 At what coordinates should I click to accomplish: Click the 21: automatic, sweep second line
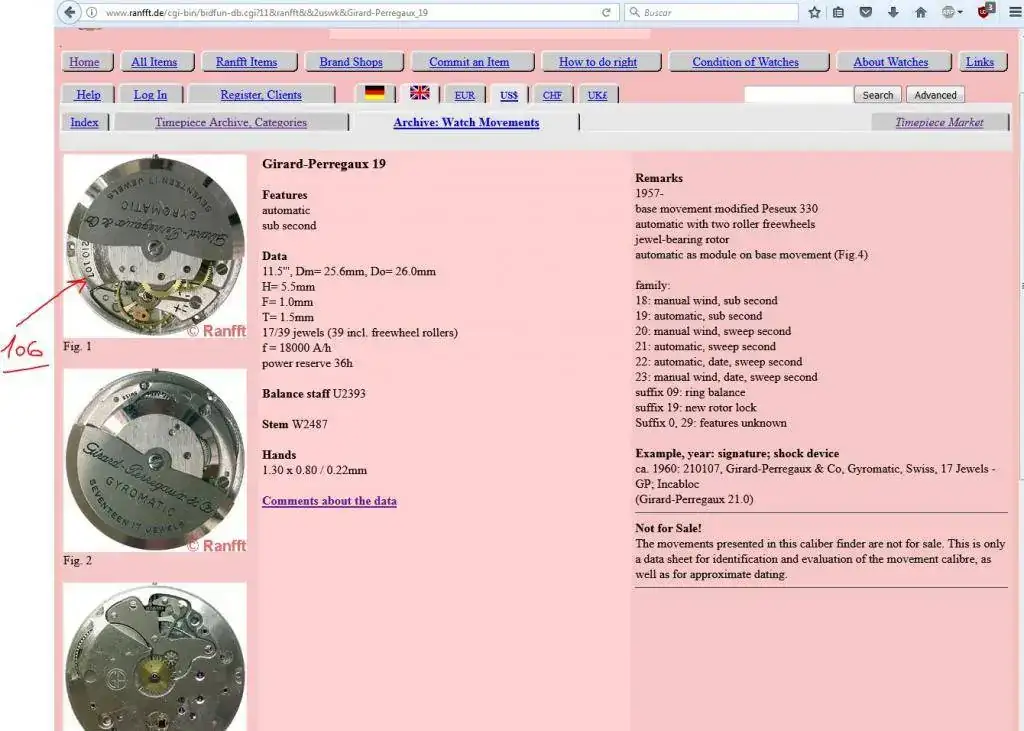pos(705,347)
